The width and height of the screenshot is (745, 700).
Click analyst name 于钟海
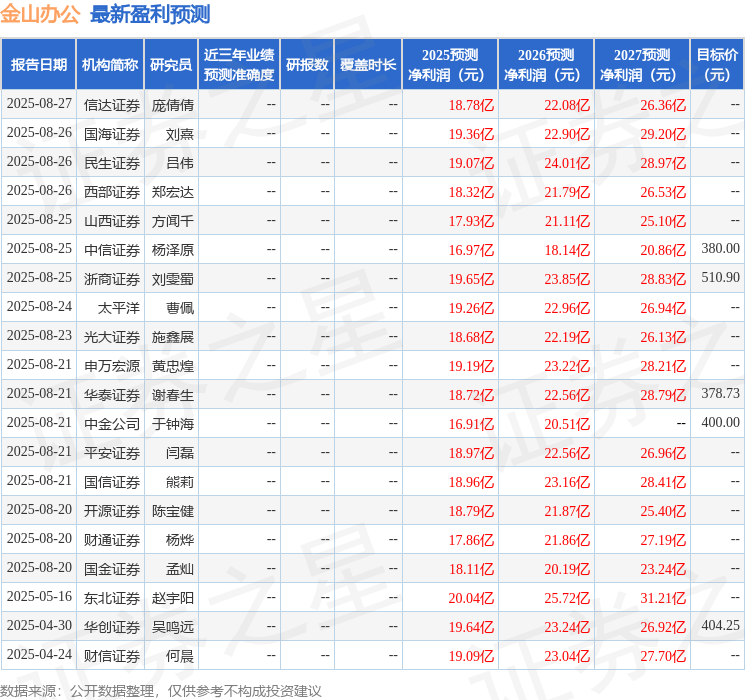pos(173,424)
